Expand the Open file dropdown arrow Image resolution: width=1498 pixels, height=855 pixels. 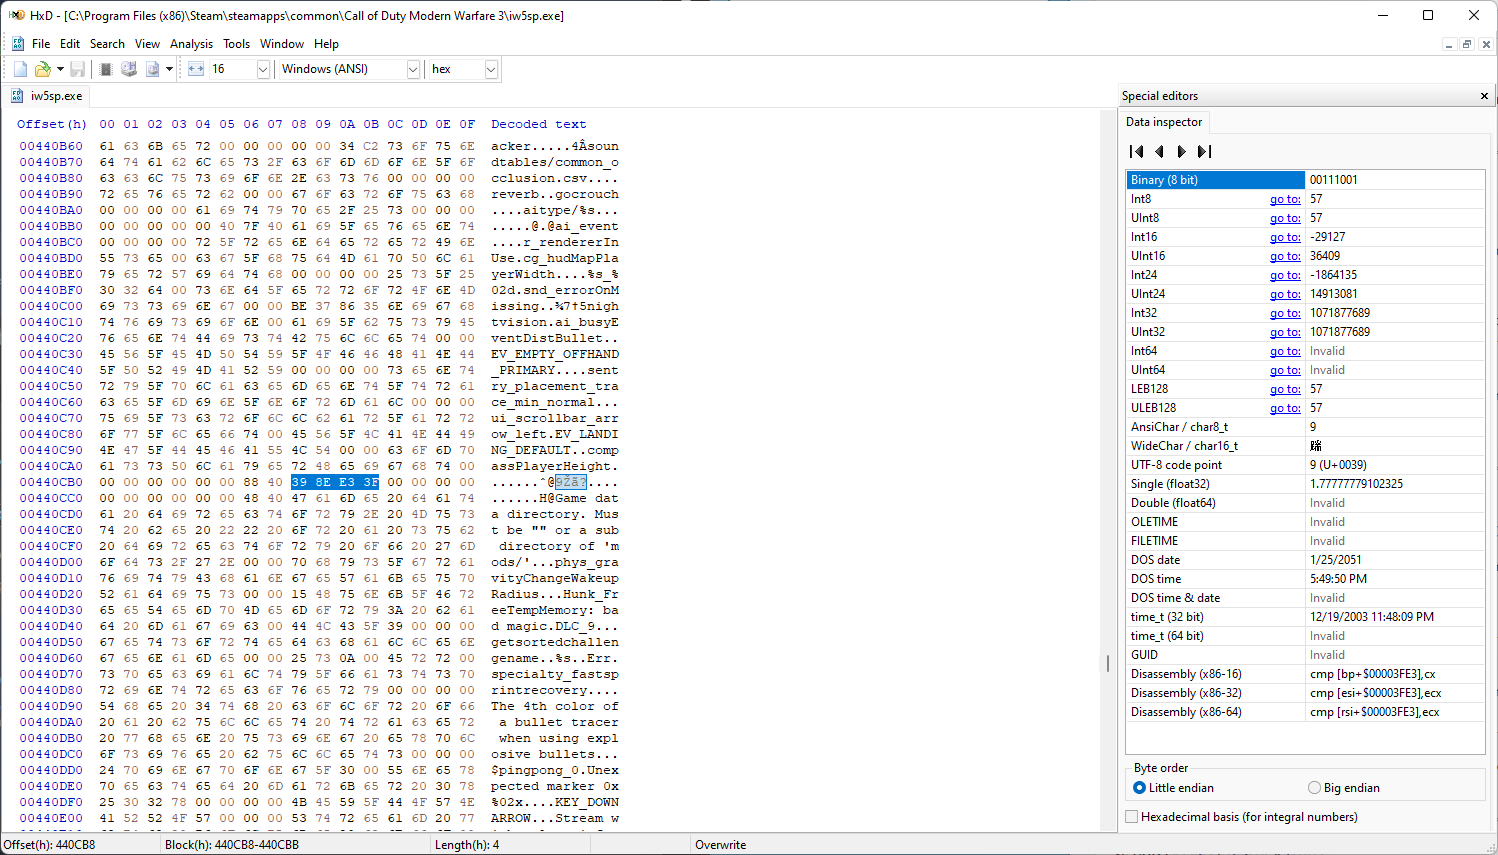pos(60,69)
